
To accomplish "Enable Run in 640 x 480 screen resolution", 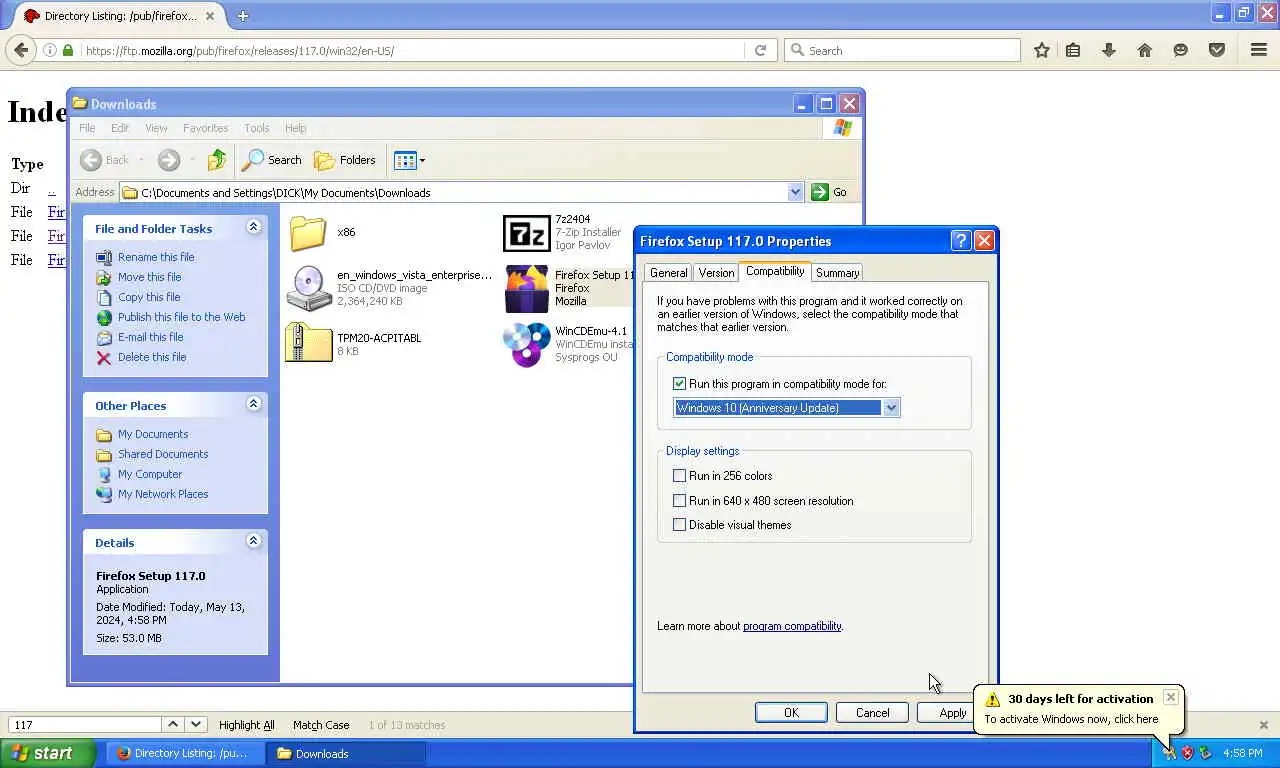I will pos(680,501).
